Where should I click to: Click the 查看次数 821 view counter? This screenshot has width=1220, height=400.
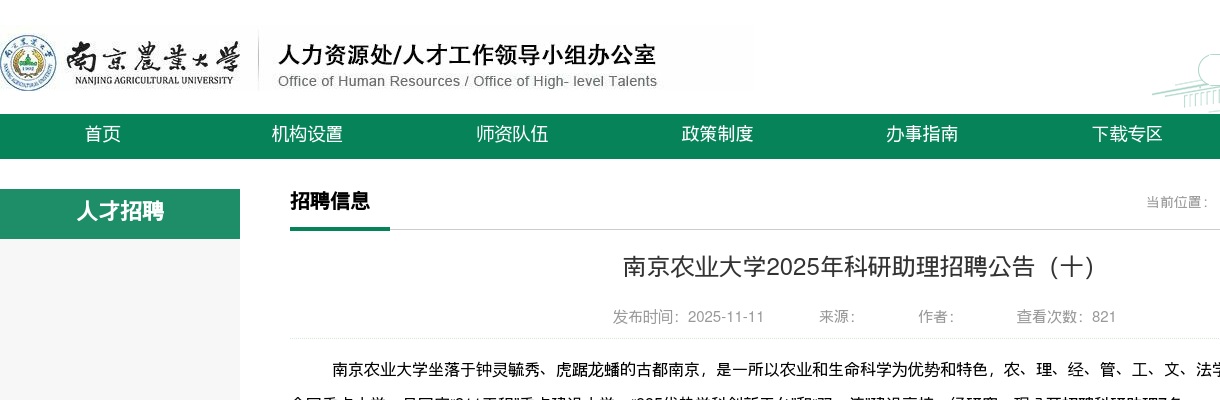coord(1066,317)
